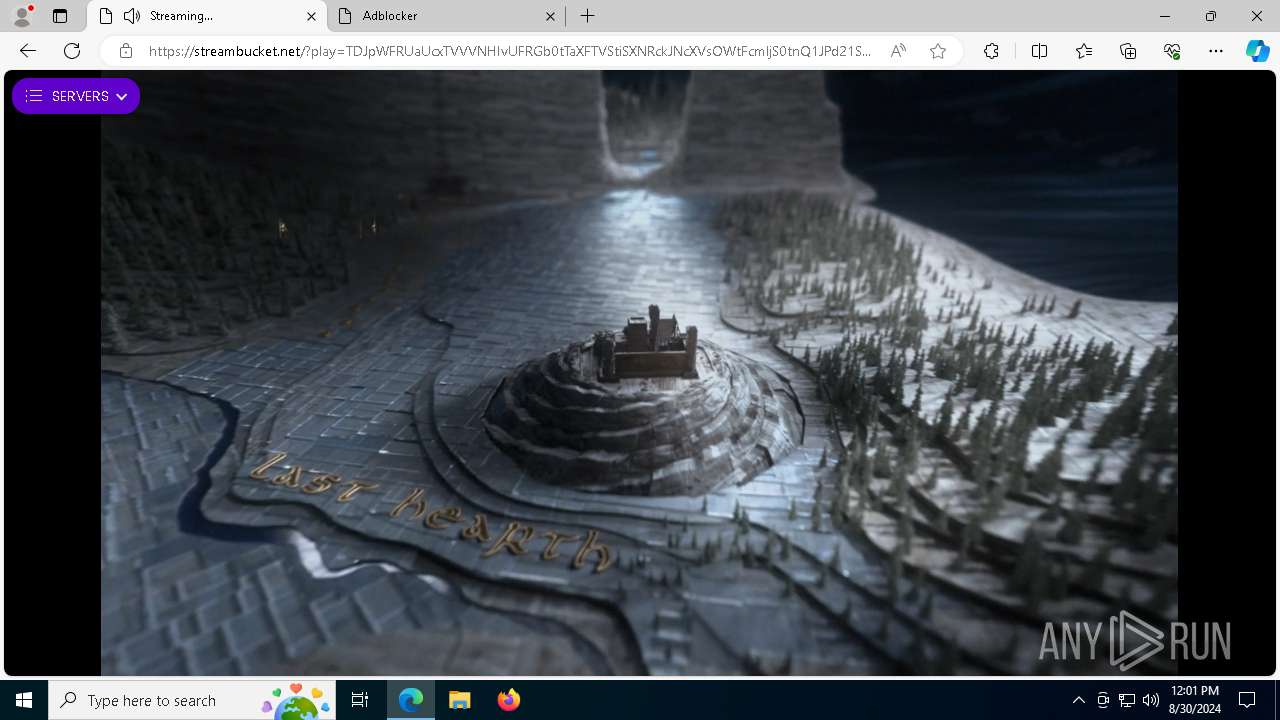Open File Explorer from taskbar
This screenshot has width=1280, height=720.
pos(459,700)
